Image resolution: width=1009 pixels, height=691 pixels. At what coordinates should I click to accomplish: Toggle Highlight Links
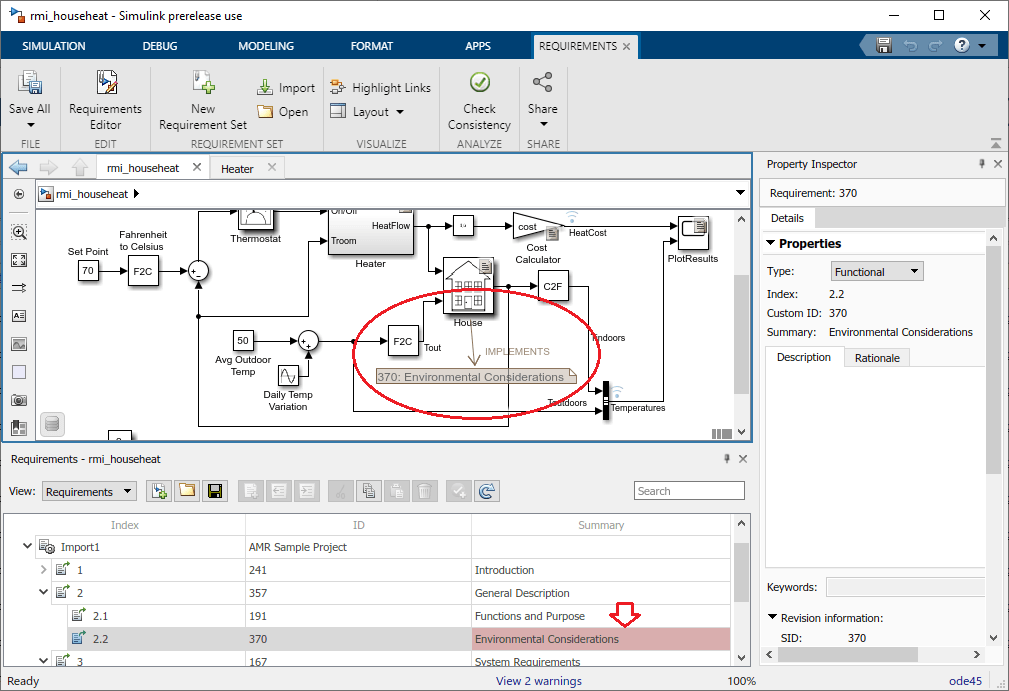(x=380, y=88)
